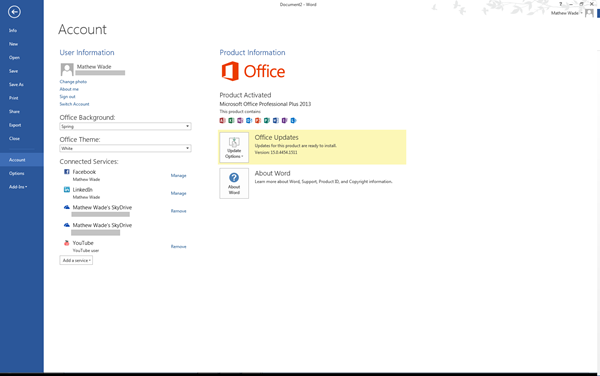Choose Save As in the sidebar
Viewport: 600px width, 376px height.
(x=16, y=85)
